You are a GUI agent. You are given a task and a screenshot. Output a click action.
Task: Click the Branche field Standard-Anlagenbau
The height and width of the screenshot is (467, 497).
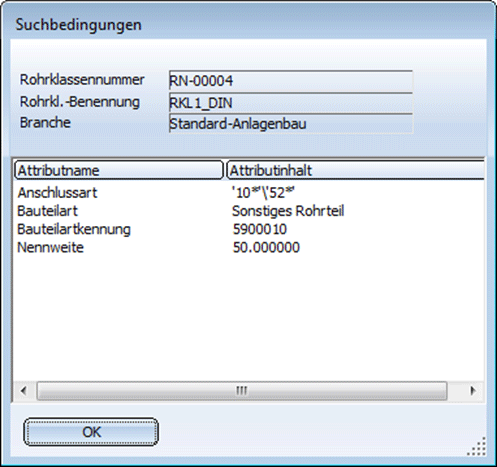click(x=291, y=124)
